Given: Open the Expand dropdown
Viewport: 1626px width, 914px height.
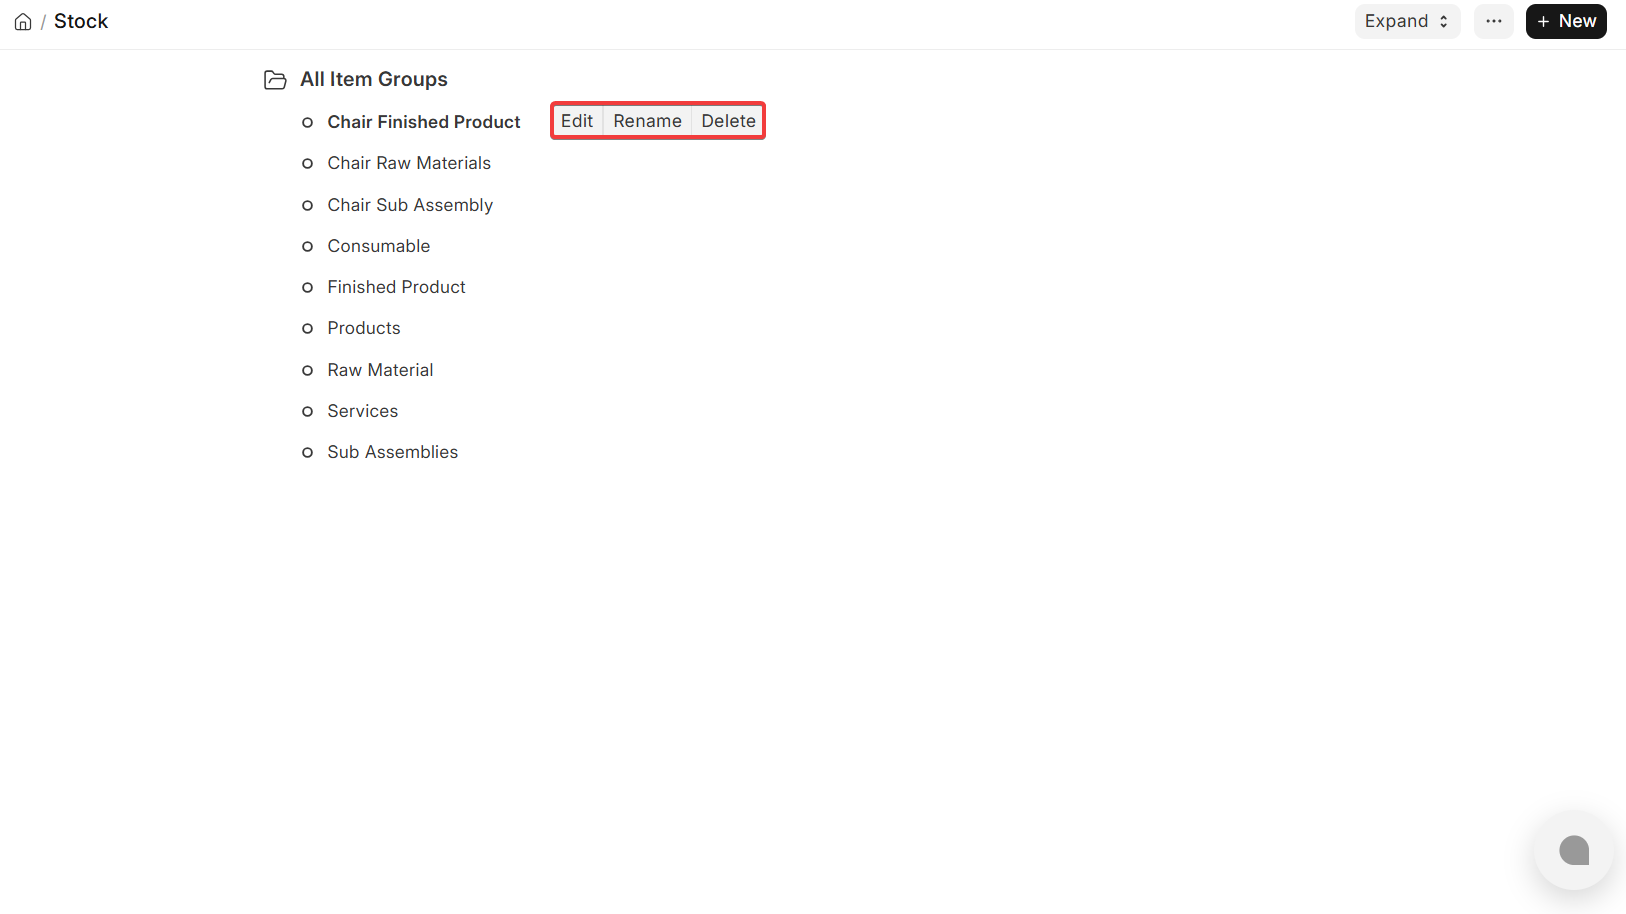Looking at the screenshot, I should [x=1407, y=21].
